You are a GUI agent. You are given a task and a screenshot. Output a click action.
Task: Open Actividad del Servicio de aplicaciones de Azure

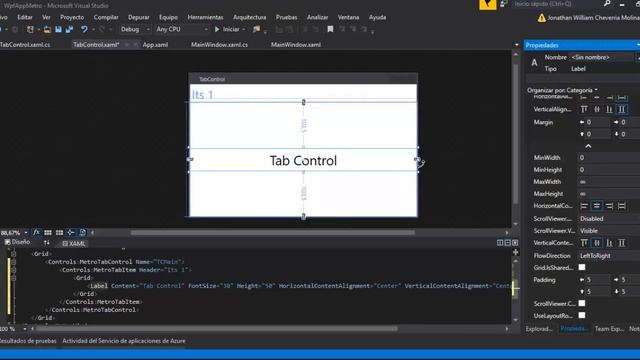pyautogui.click(x=124, y=341)
